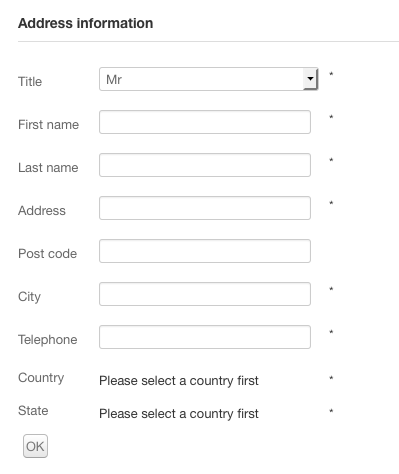This screenshot has height=474, width=399.
Task: Click the Country row's select-country message
Action: (179, 381)
